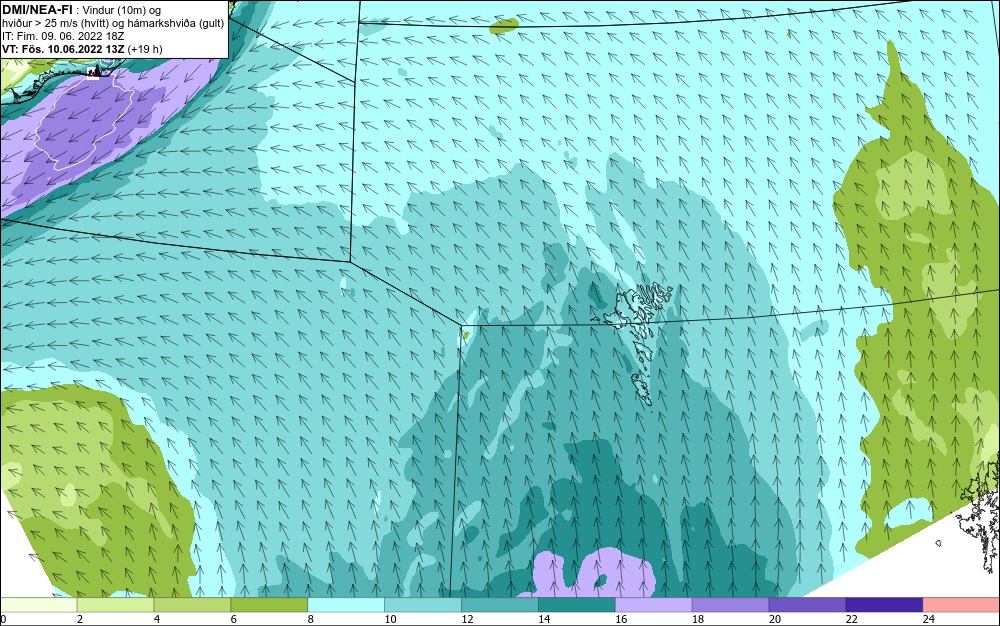Click the white gust contour in the top-left purple area
The height and width of the screenshot is (626, 1000).
coord(86,121)
